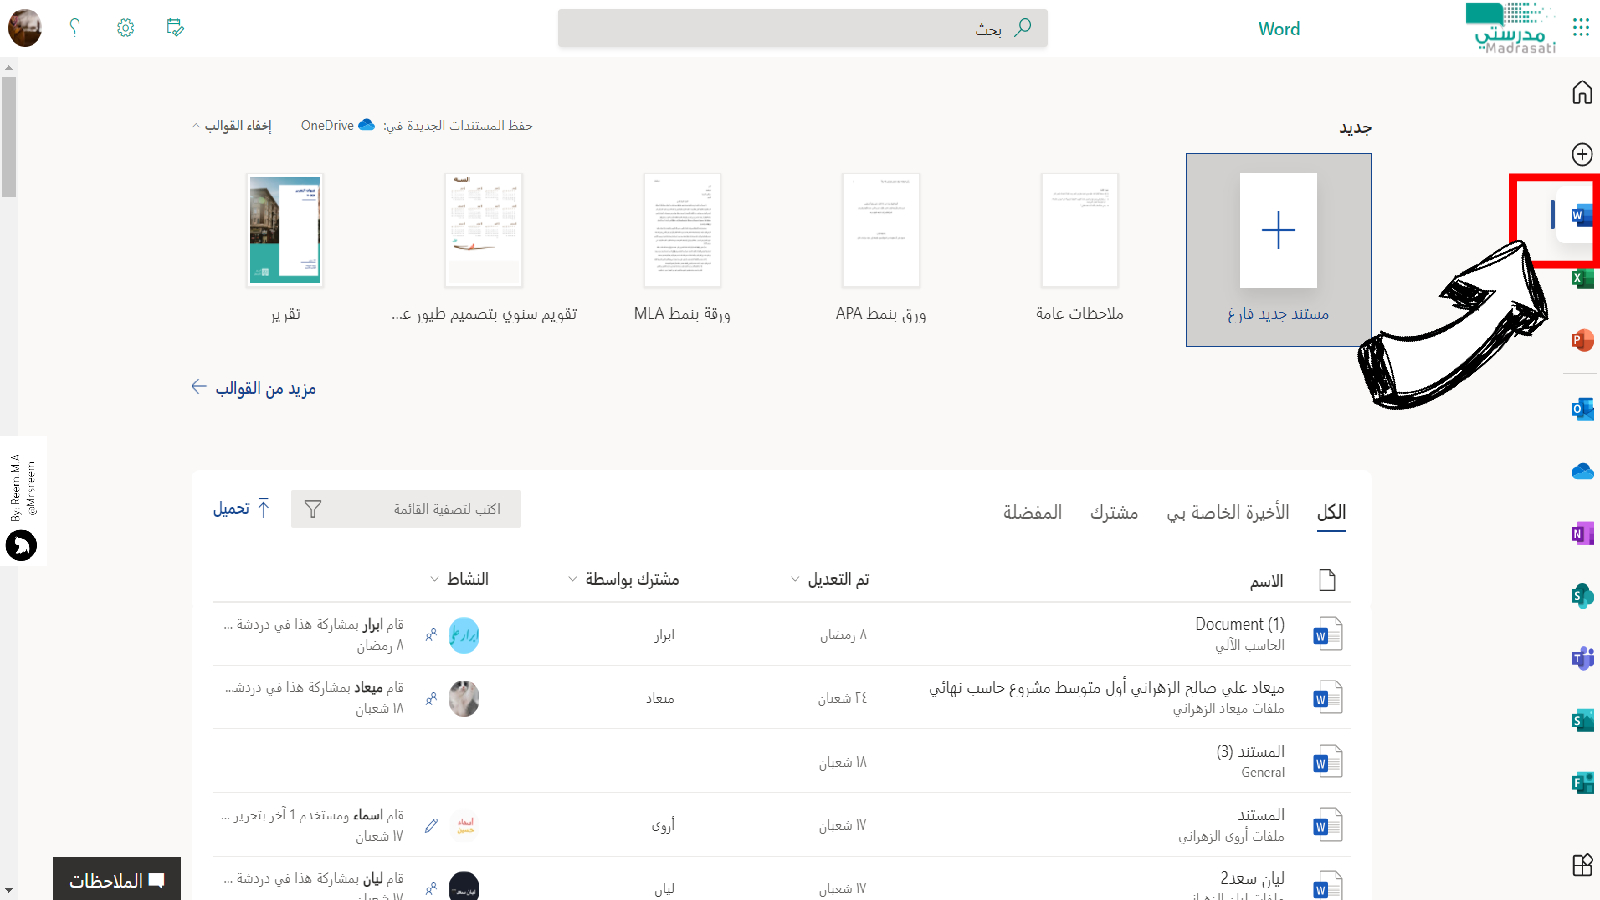Image resolution: width=1600 pixels, height=900 pixels.
Task: Open OneDrive from the sidebar
Action: 1582,471
